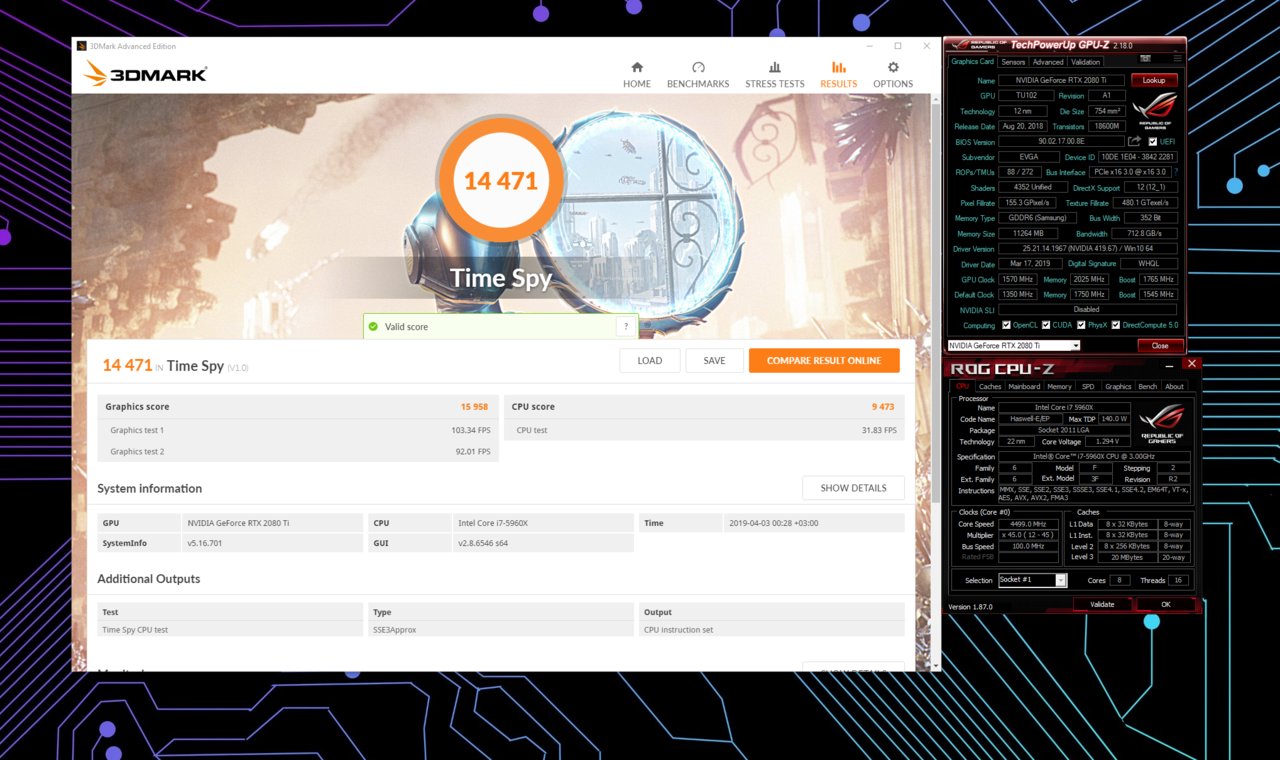Viewport: 1280px width, 760px height.
Task: Click the Driver Version field in GPU-Z
Action: [1089, 249]
